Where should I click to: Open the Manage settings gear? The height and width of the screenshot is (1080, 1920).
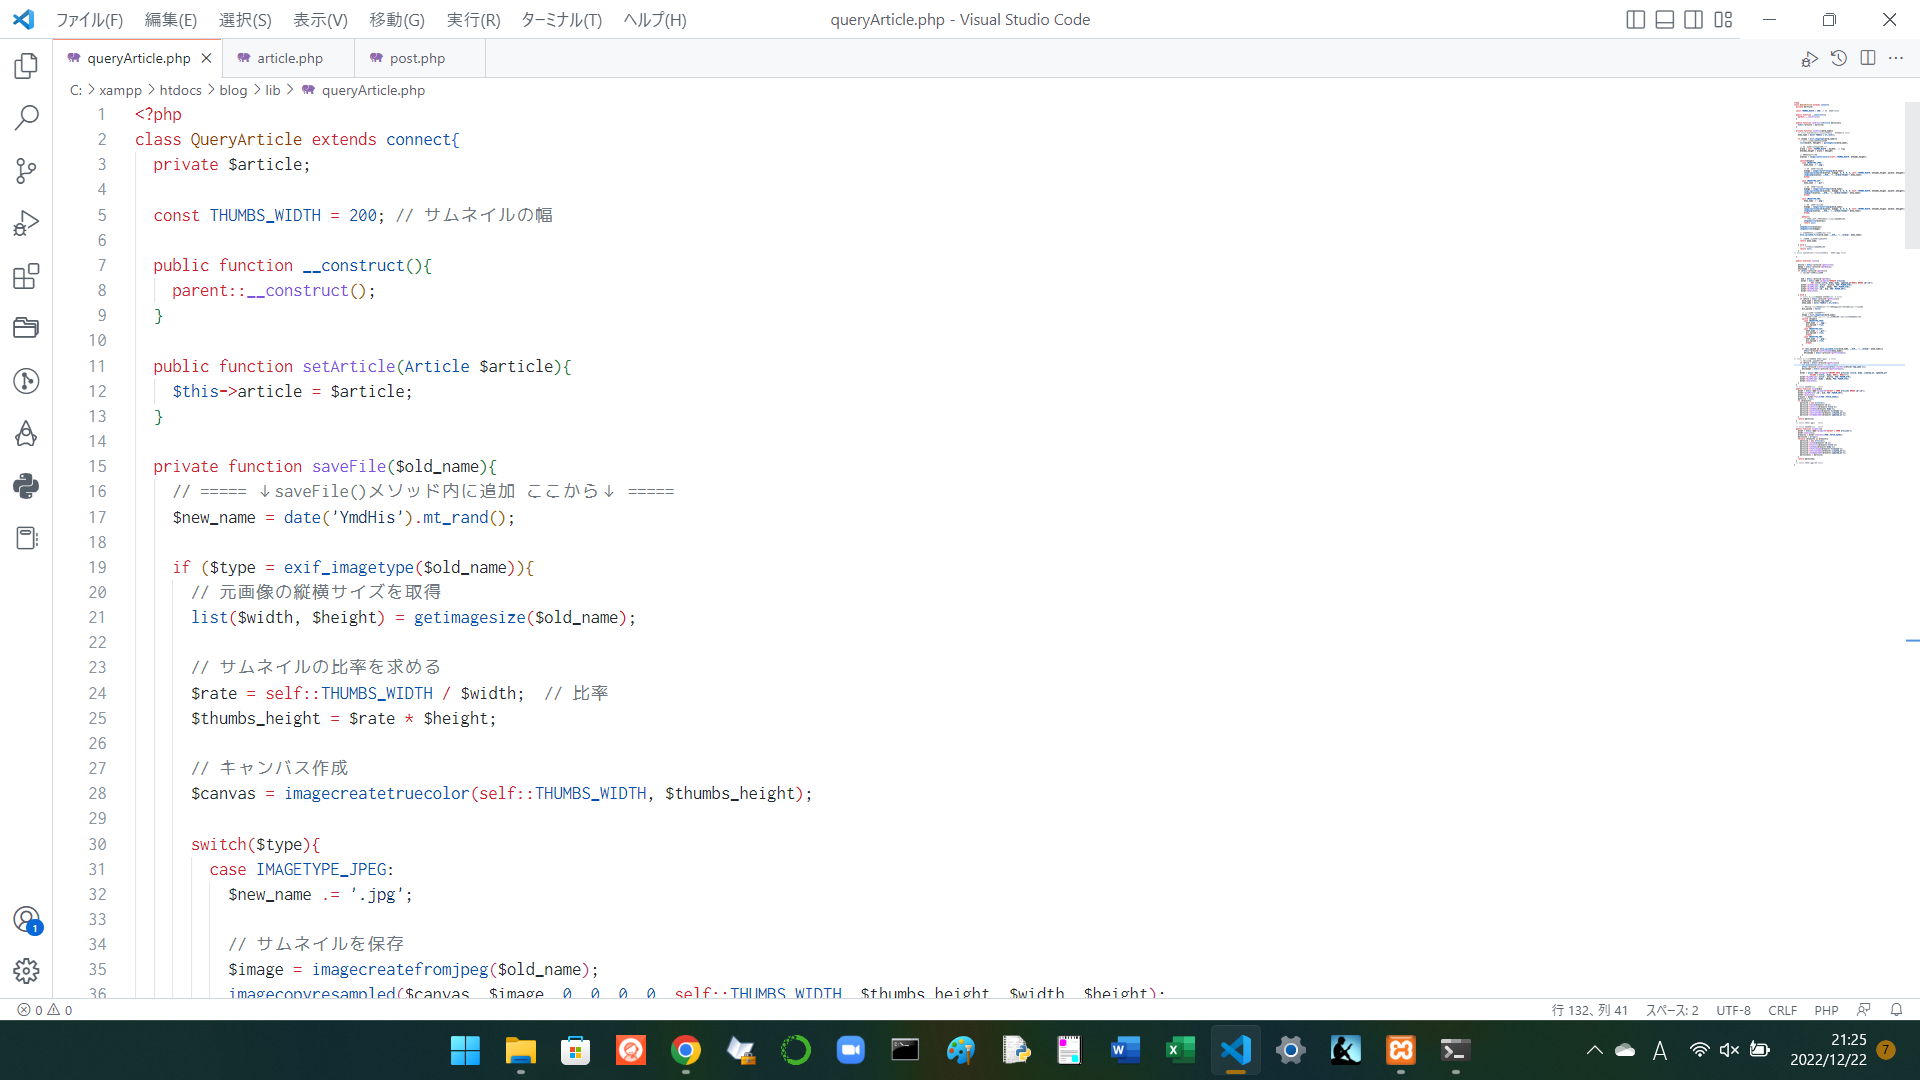pyautogui.click(x=26, y=970)
